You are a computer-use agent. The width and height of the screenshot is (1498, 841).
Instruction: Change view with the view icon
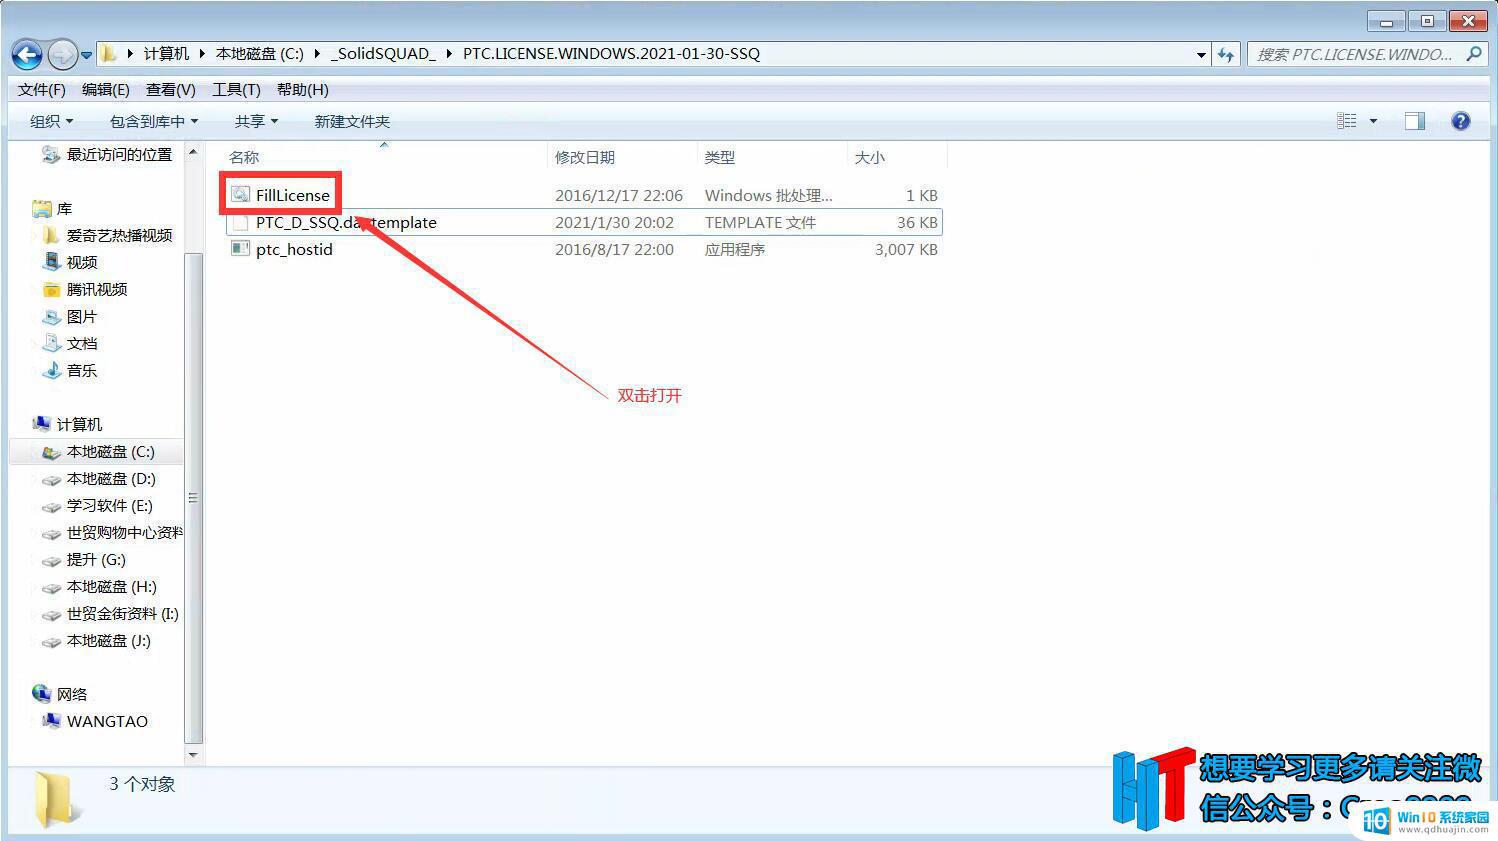1347,121
